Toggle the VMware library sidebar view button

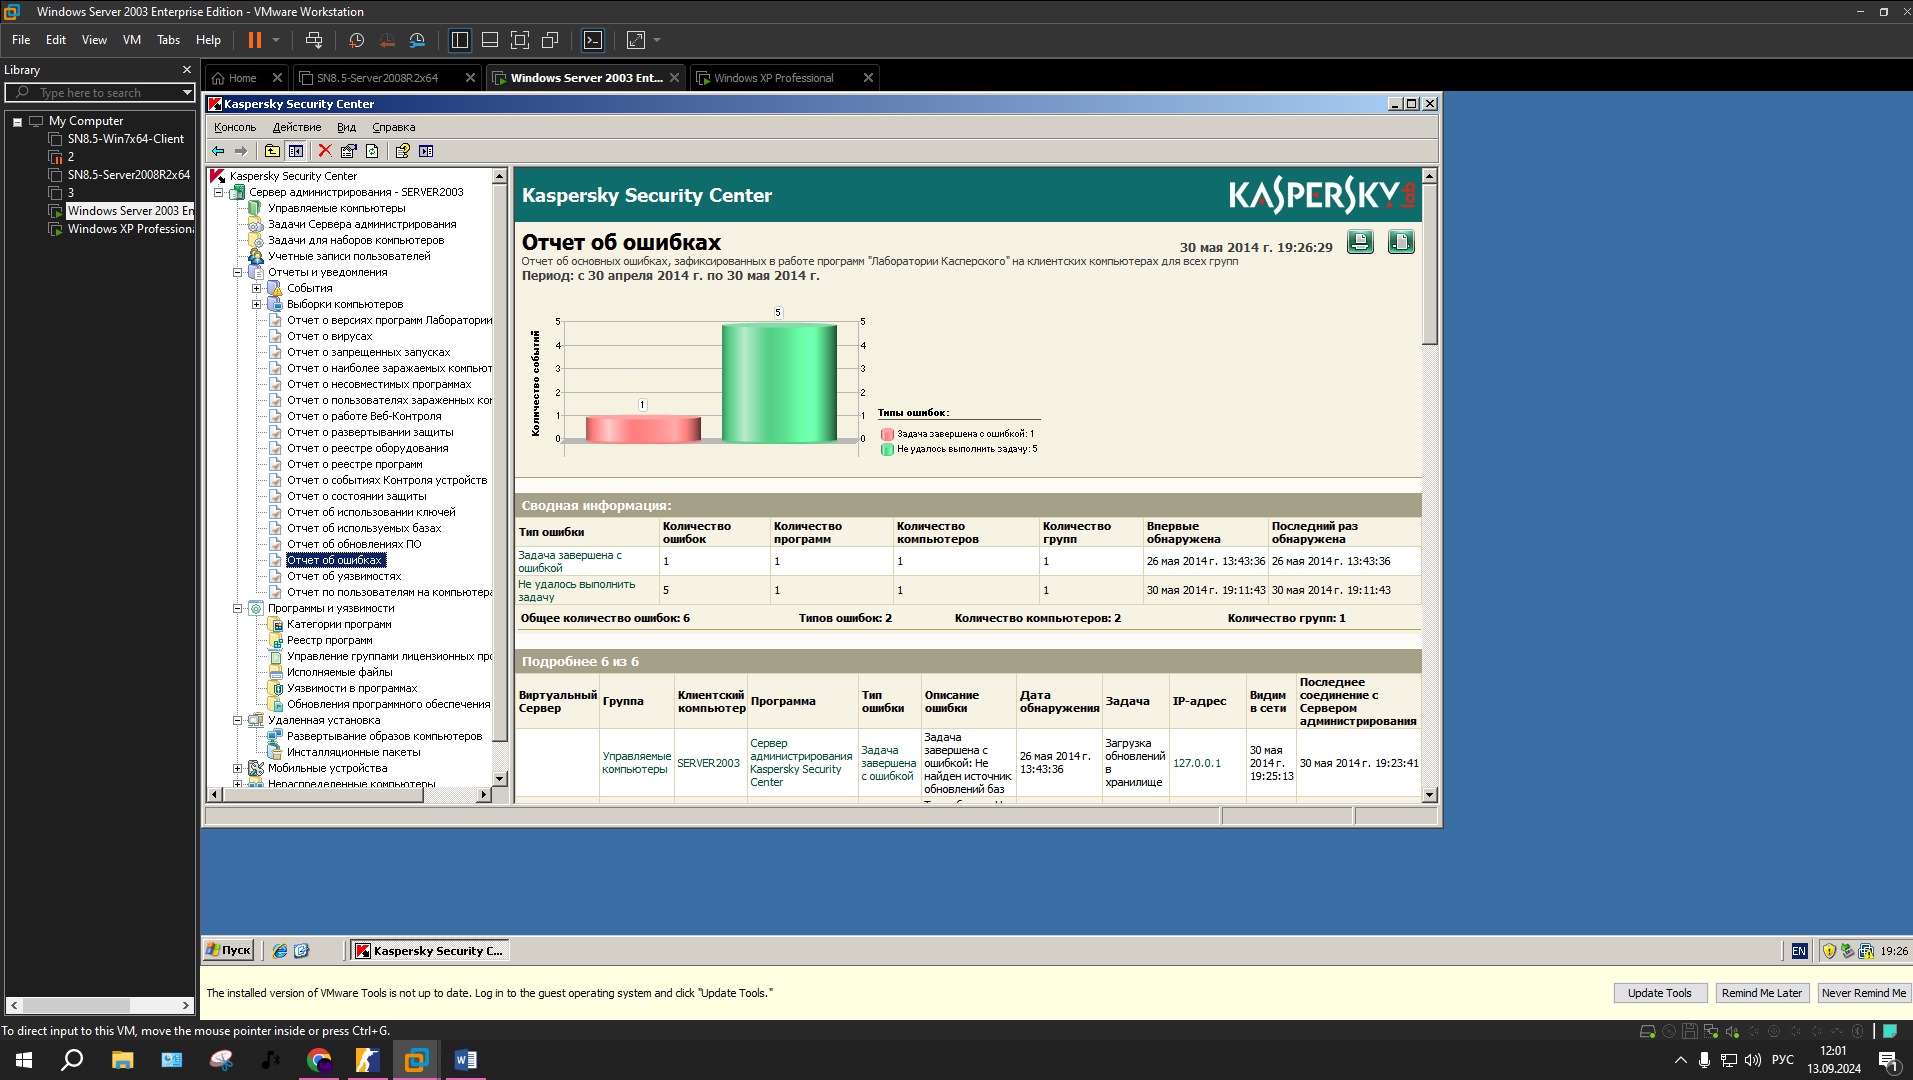pos(460,40)
